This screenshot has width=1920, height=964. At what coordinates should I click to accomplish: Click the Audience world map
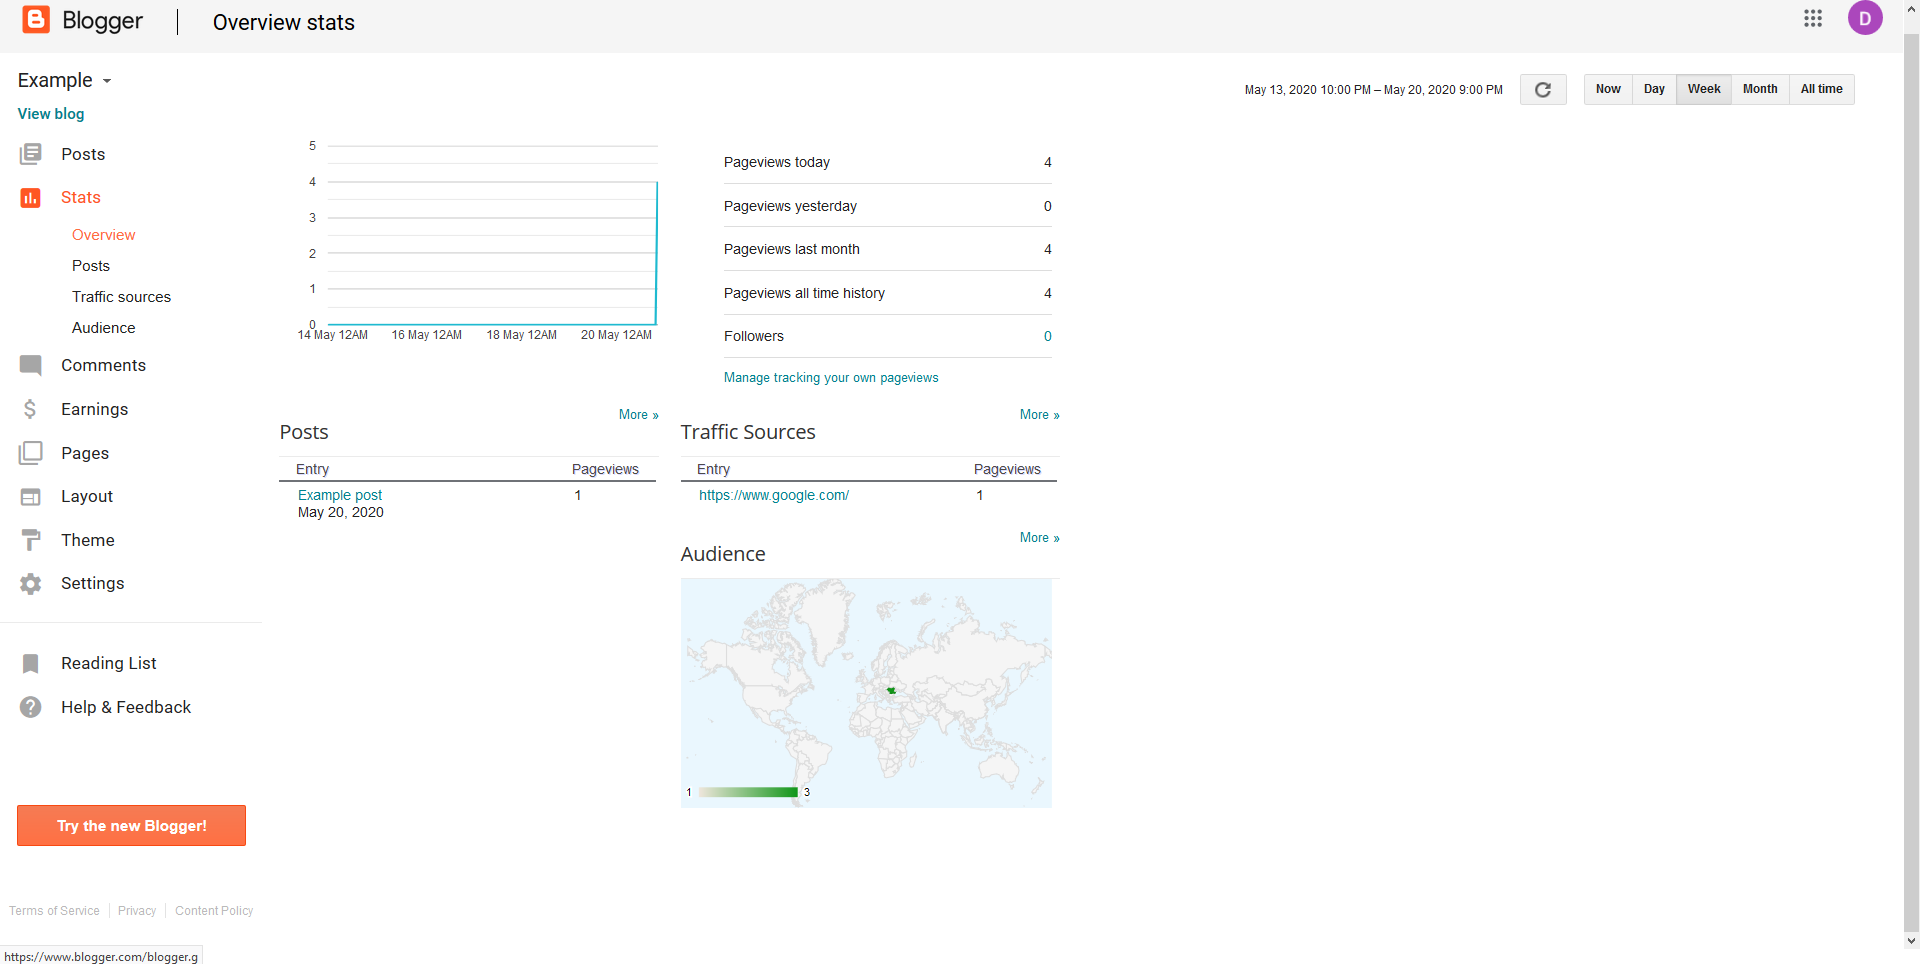[866, 693]
